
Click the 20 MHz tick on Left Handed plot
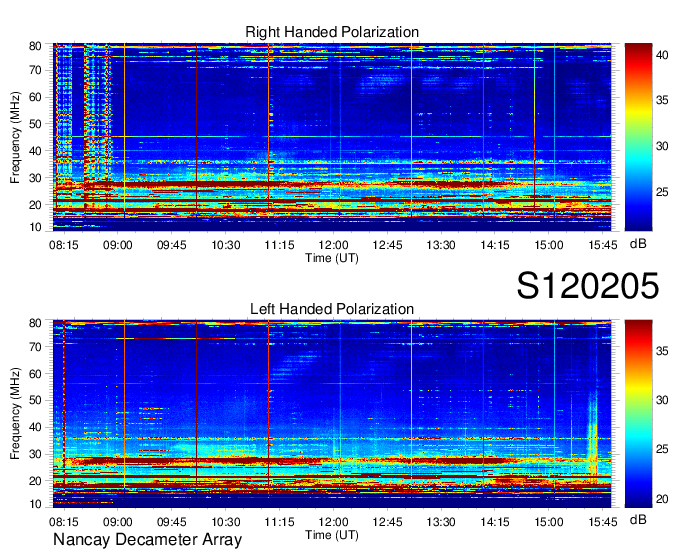pos(35,481)
